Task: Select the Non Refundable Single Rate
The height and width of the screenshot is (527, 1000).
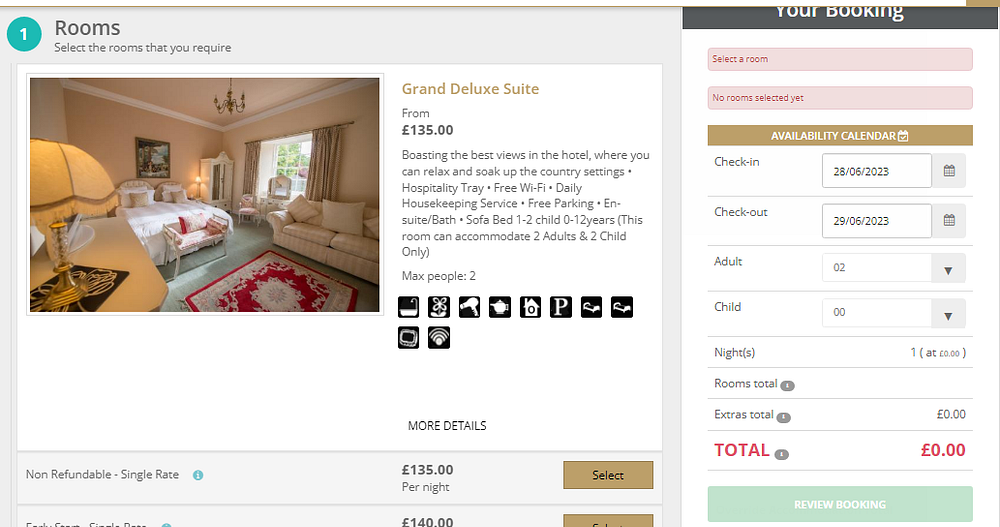Action: coord(608,475)
